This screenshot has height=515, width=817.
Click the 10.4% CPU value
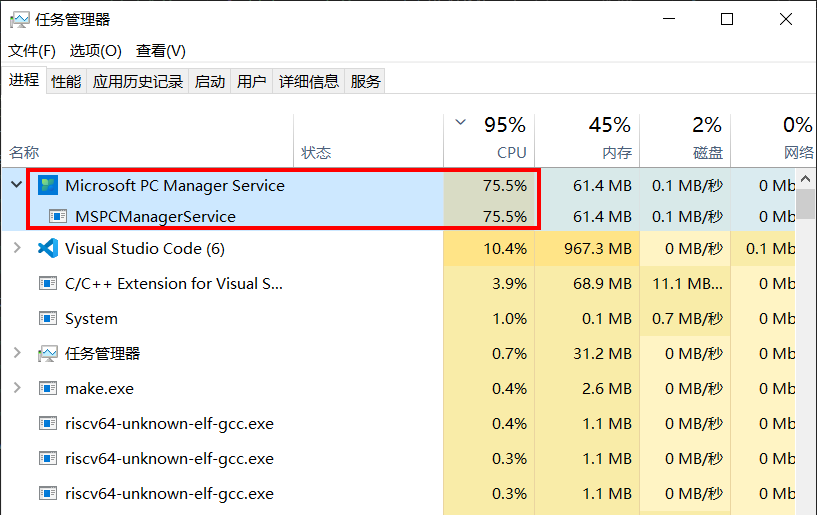pos(505,249)
